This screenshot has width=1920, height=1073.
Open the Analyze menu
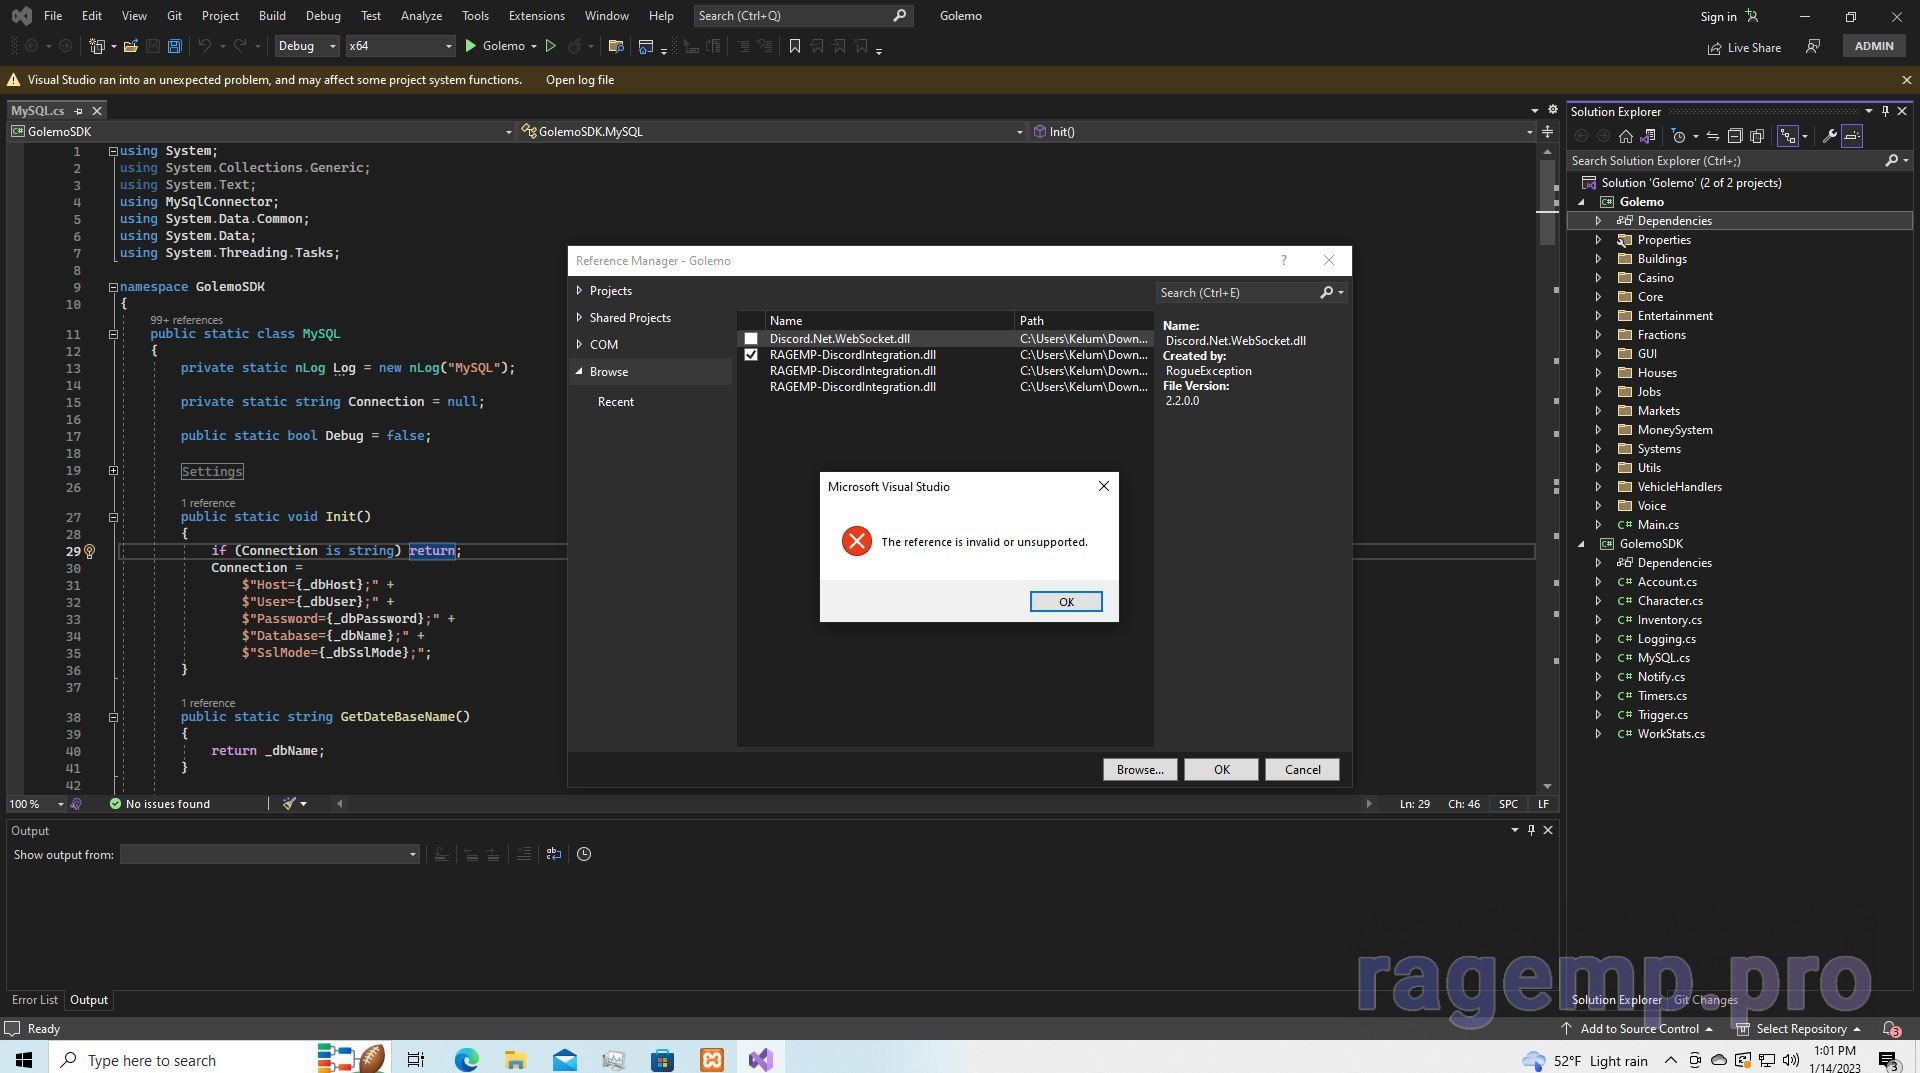point(421,16)
